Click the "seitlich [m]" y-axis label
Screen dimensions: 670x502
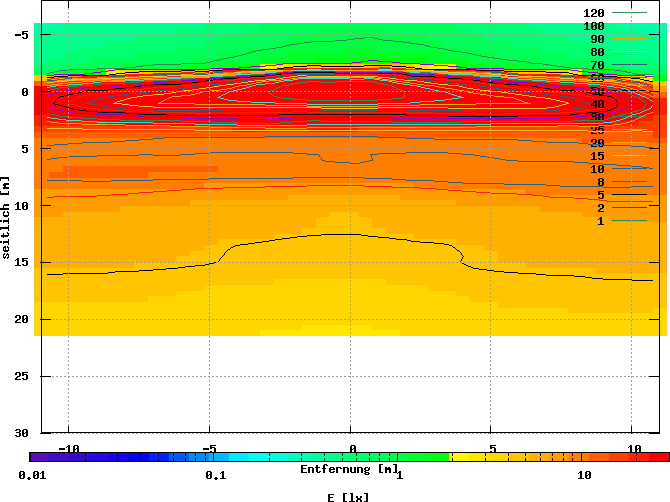pos(6,219)
